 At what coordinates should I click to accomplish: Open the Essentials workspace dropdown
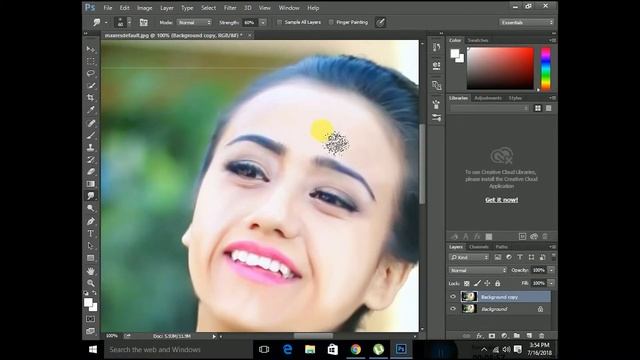pyautogui.click(x=527, y=22)
